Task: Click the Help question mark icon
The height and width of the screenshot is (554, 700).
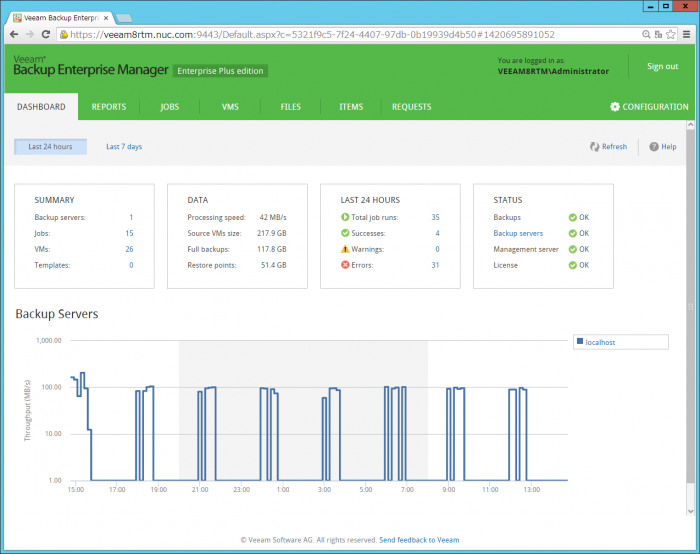Action: point(654,146)
